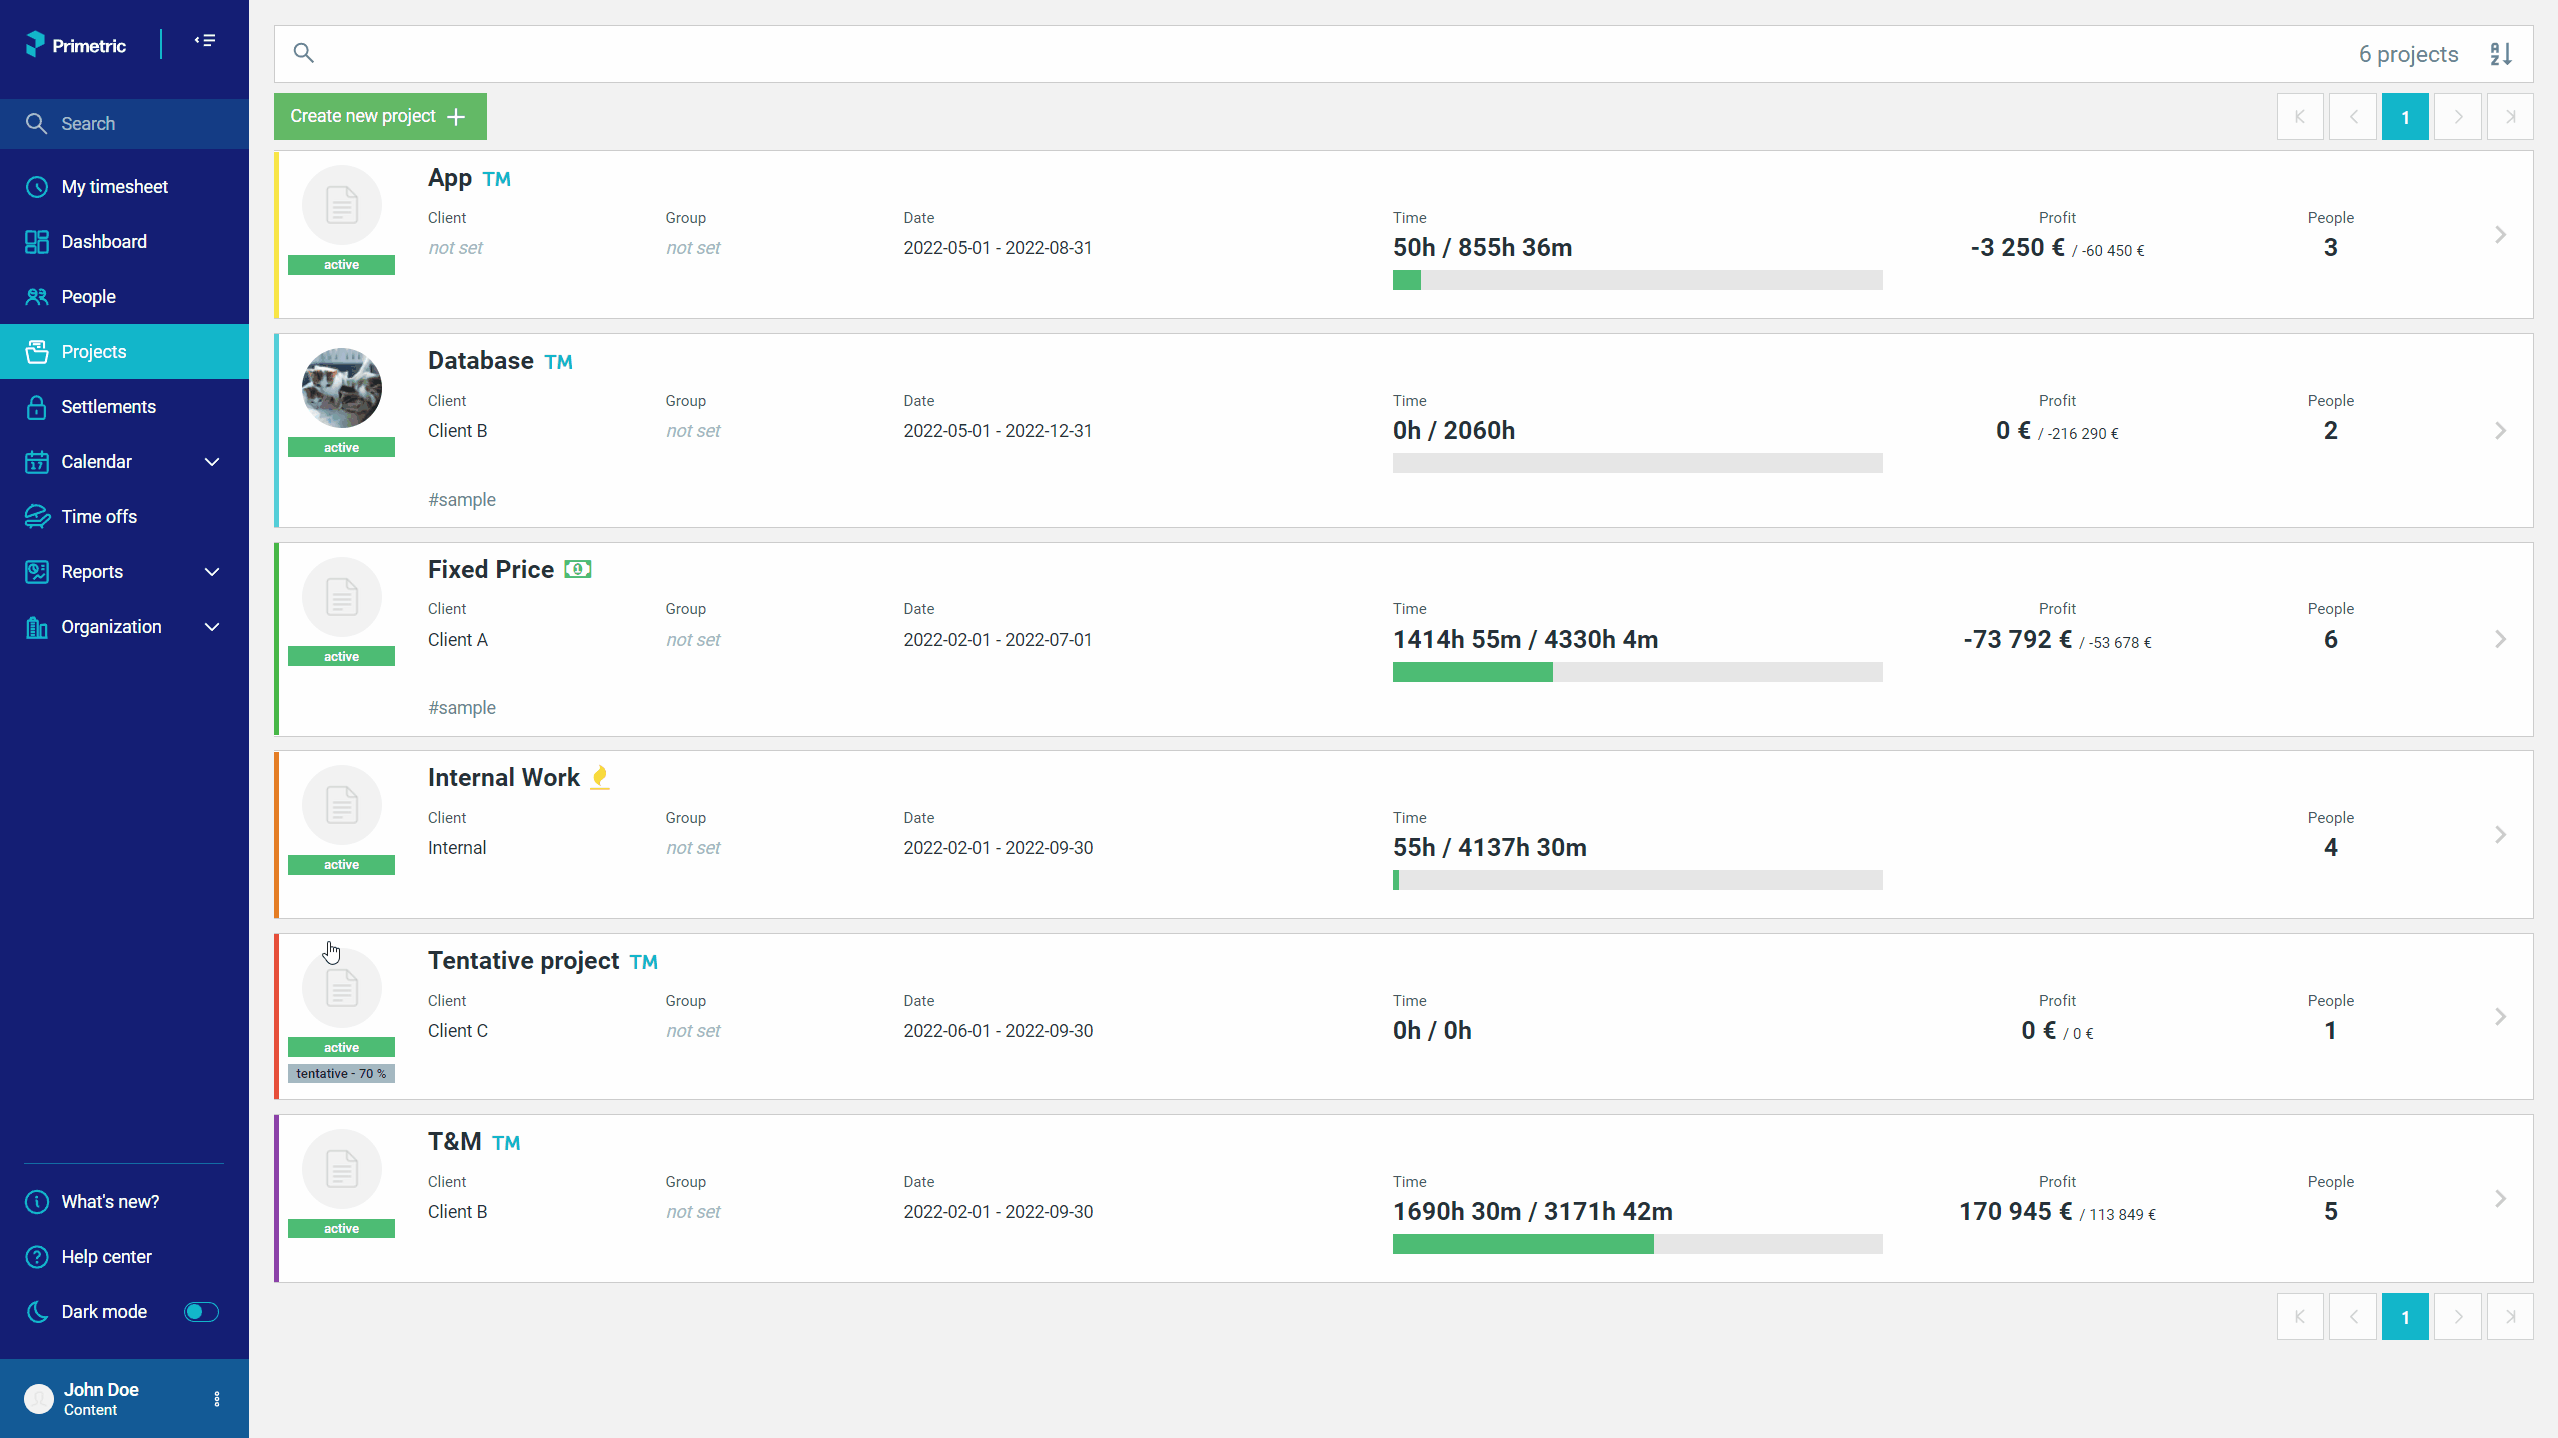The image size is (2558, 1438).
Task: Go to next page in top pagination
Action: [x=2458, y=117]
